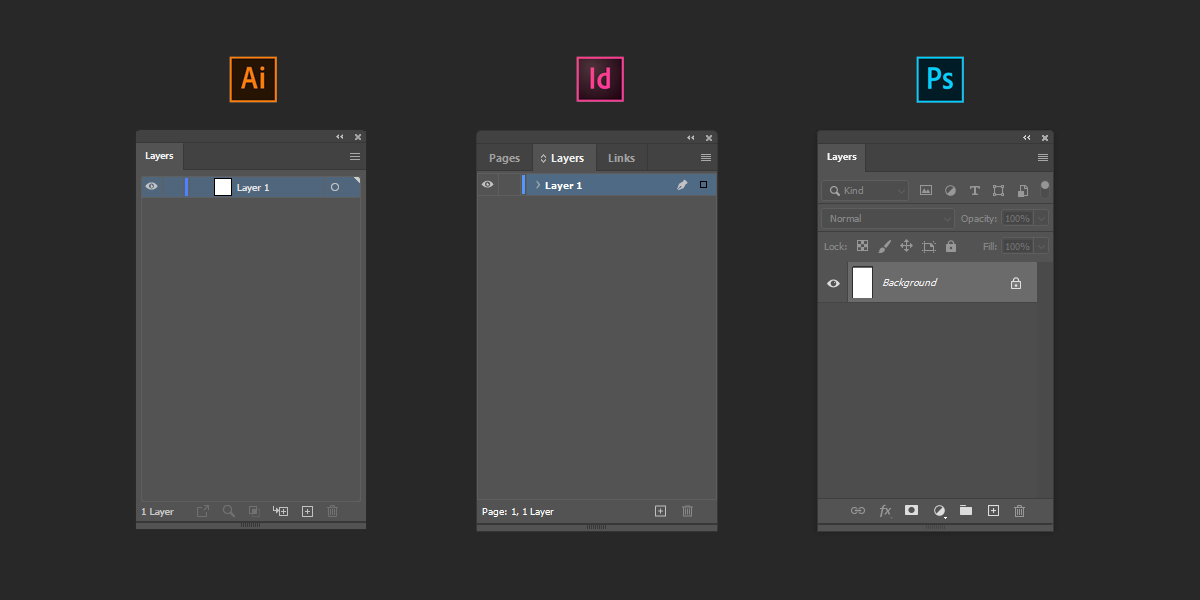Lock image pixels brush icon
1200x600 pixels.
pyautogui.click(x=885, y=246)
